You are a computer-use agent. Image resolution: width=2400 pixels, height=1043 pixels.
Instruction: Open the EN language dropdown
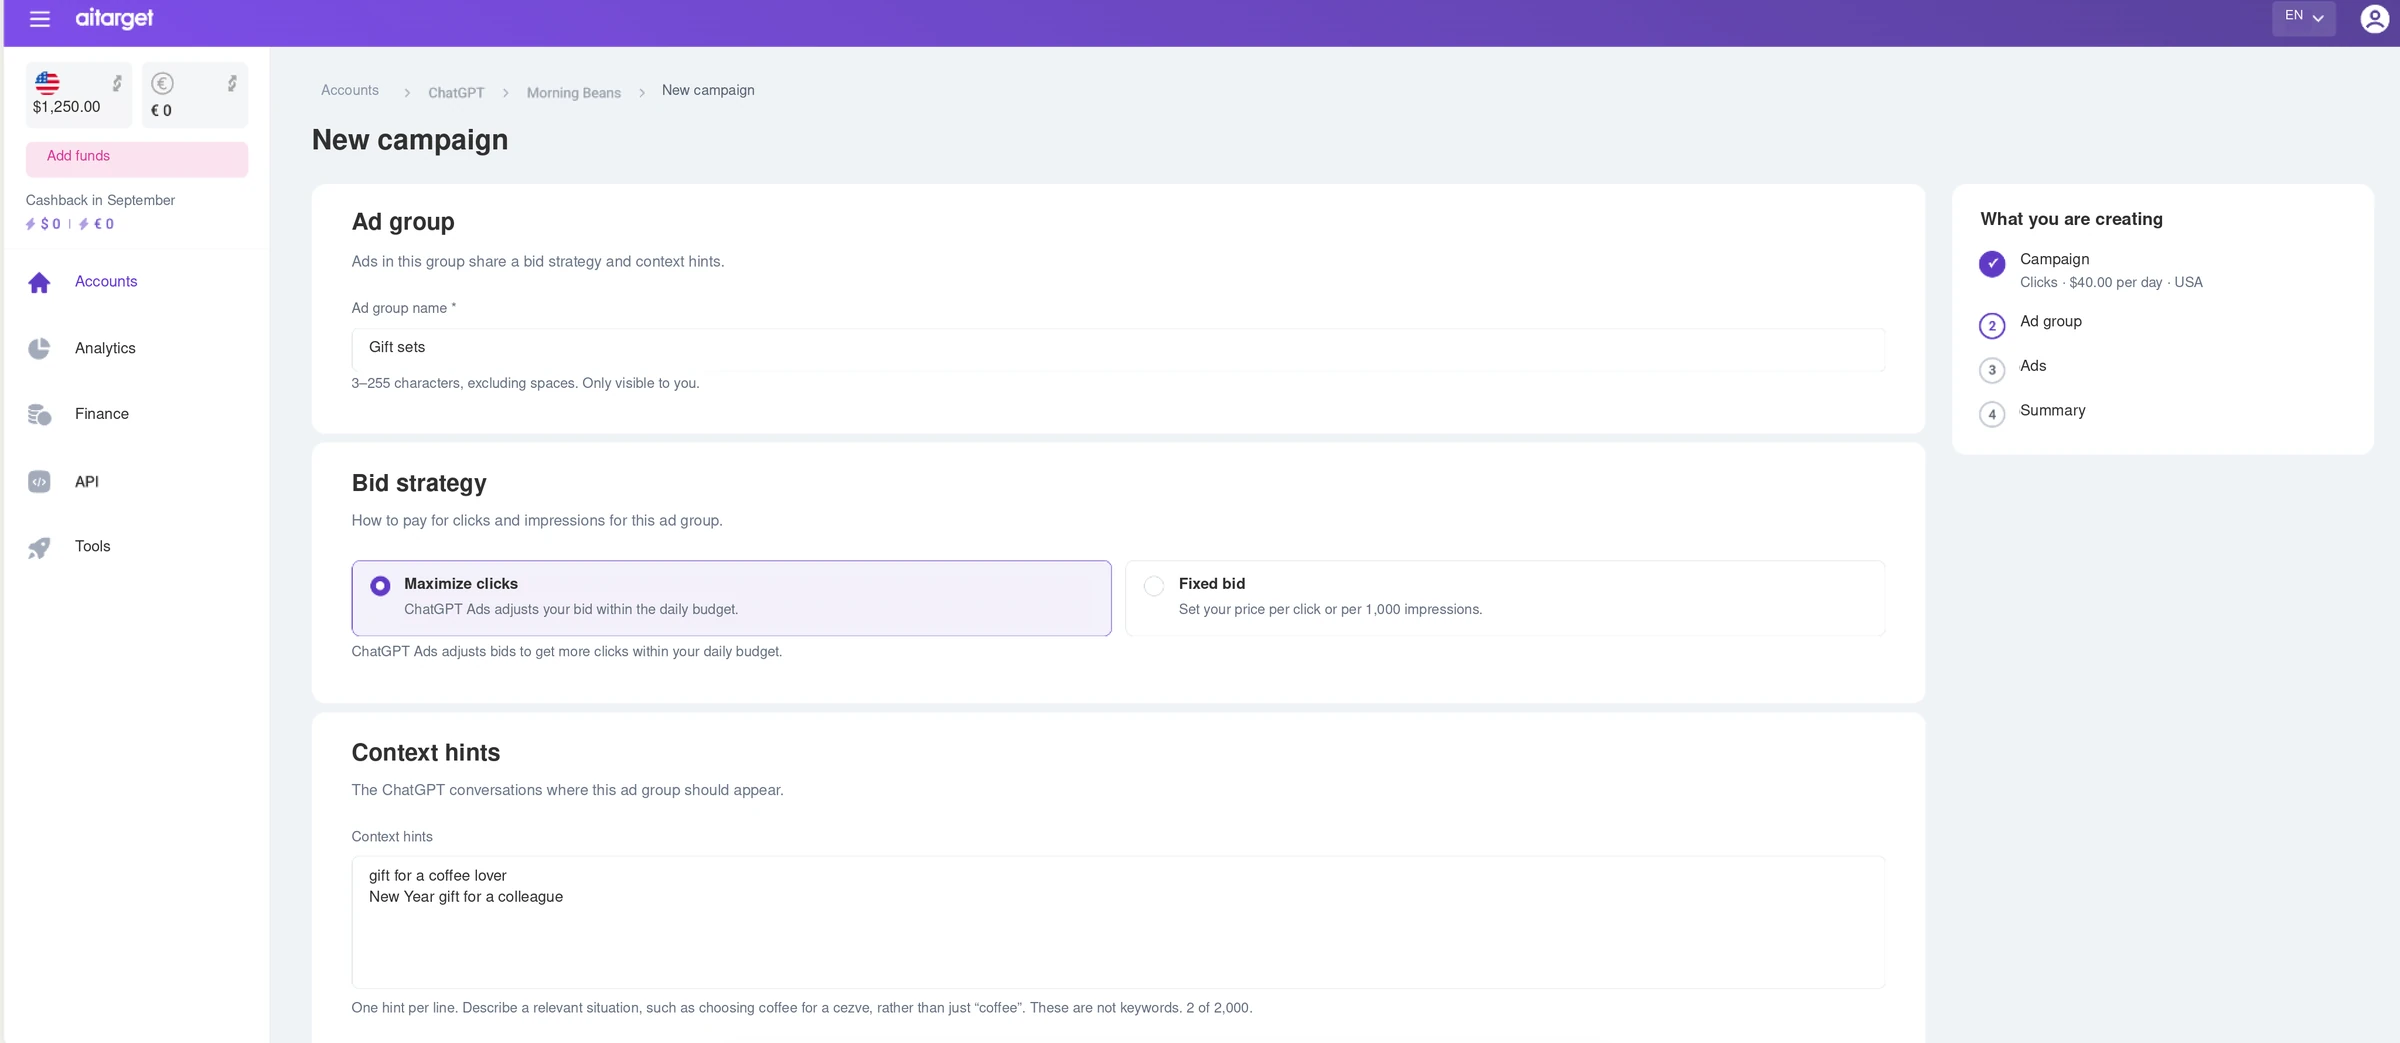[2303, 17]
